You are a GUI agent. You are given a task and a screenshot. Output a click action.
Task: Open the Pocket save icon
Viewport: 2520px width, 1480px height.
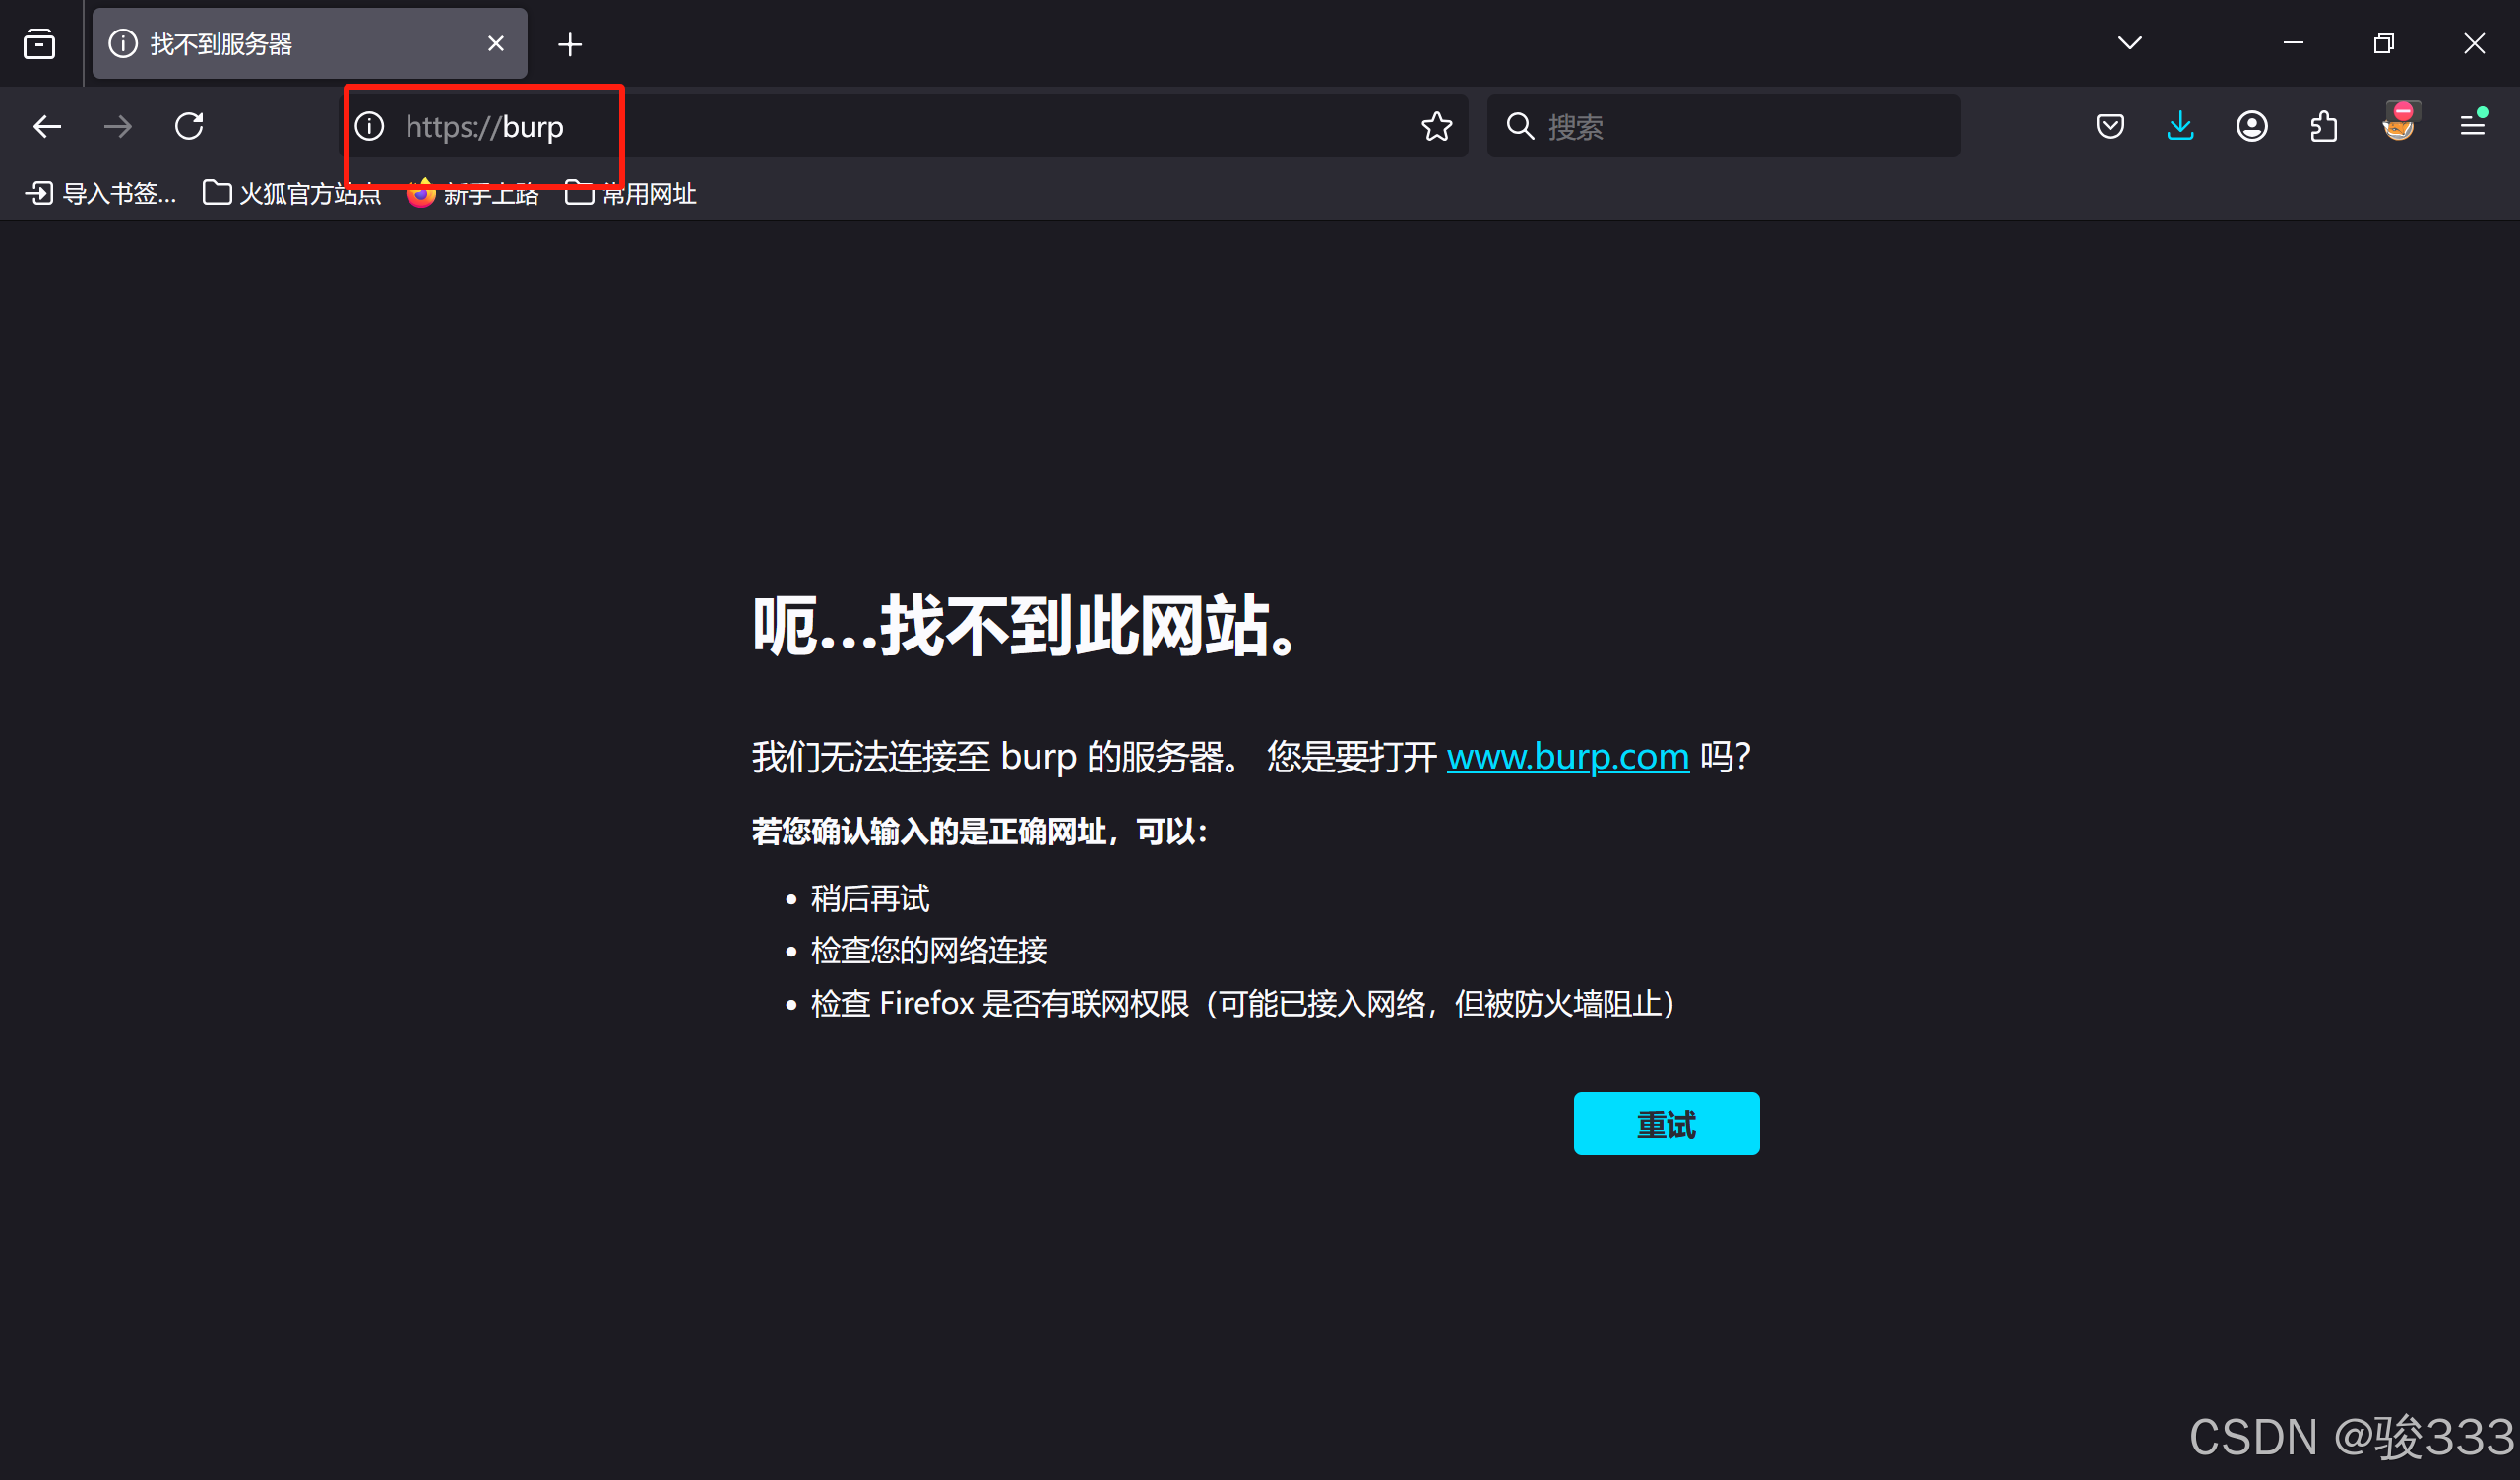pyautogui.click(x=2110, y=126)
